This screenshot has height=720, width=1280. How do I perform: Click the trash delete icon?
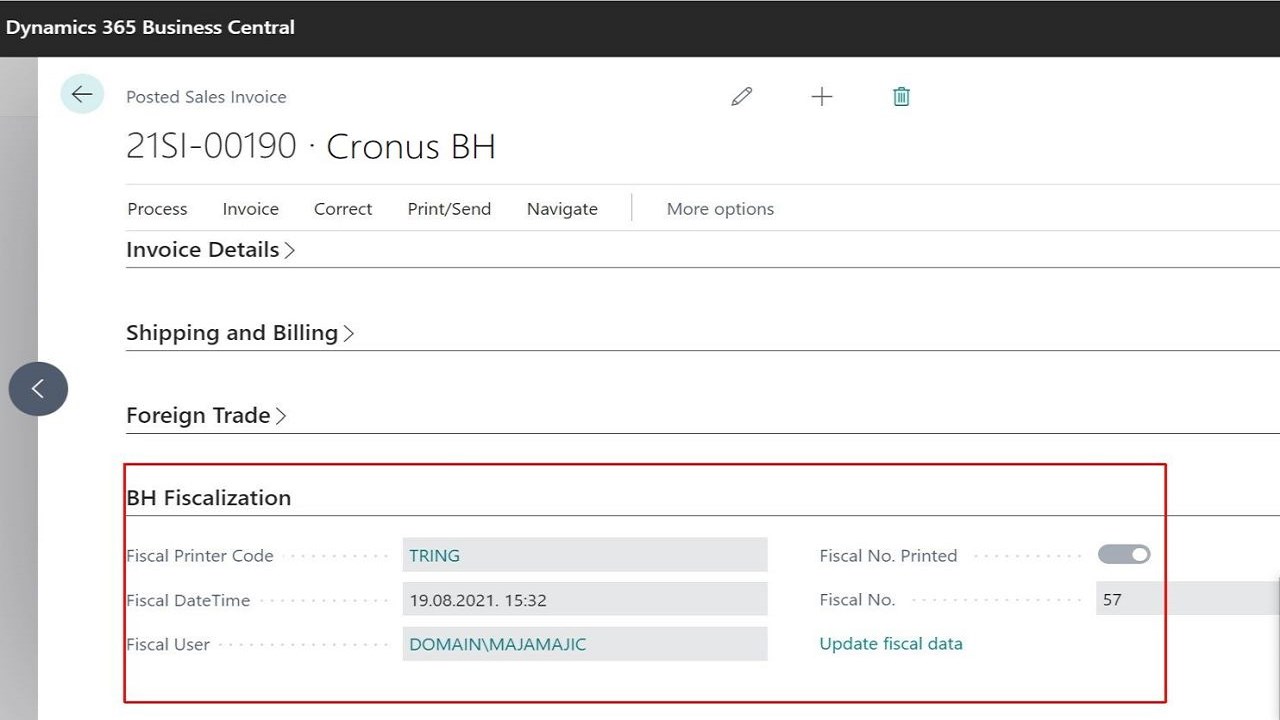[x=901, y=96]
